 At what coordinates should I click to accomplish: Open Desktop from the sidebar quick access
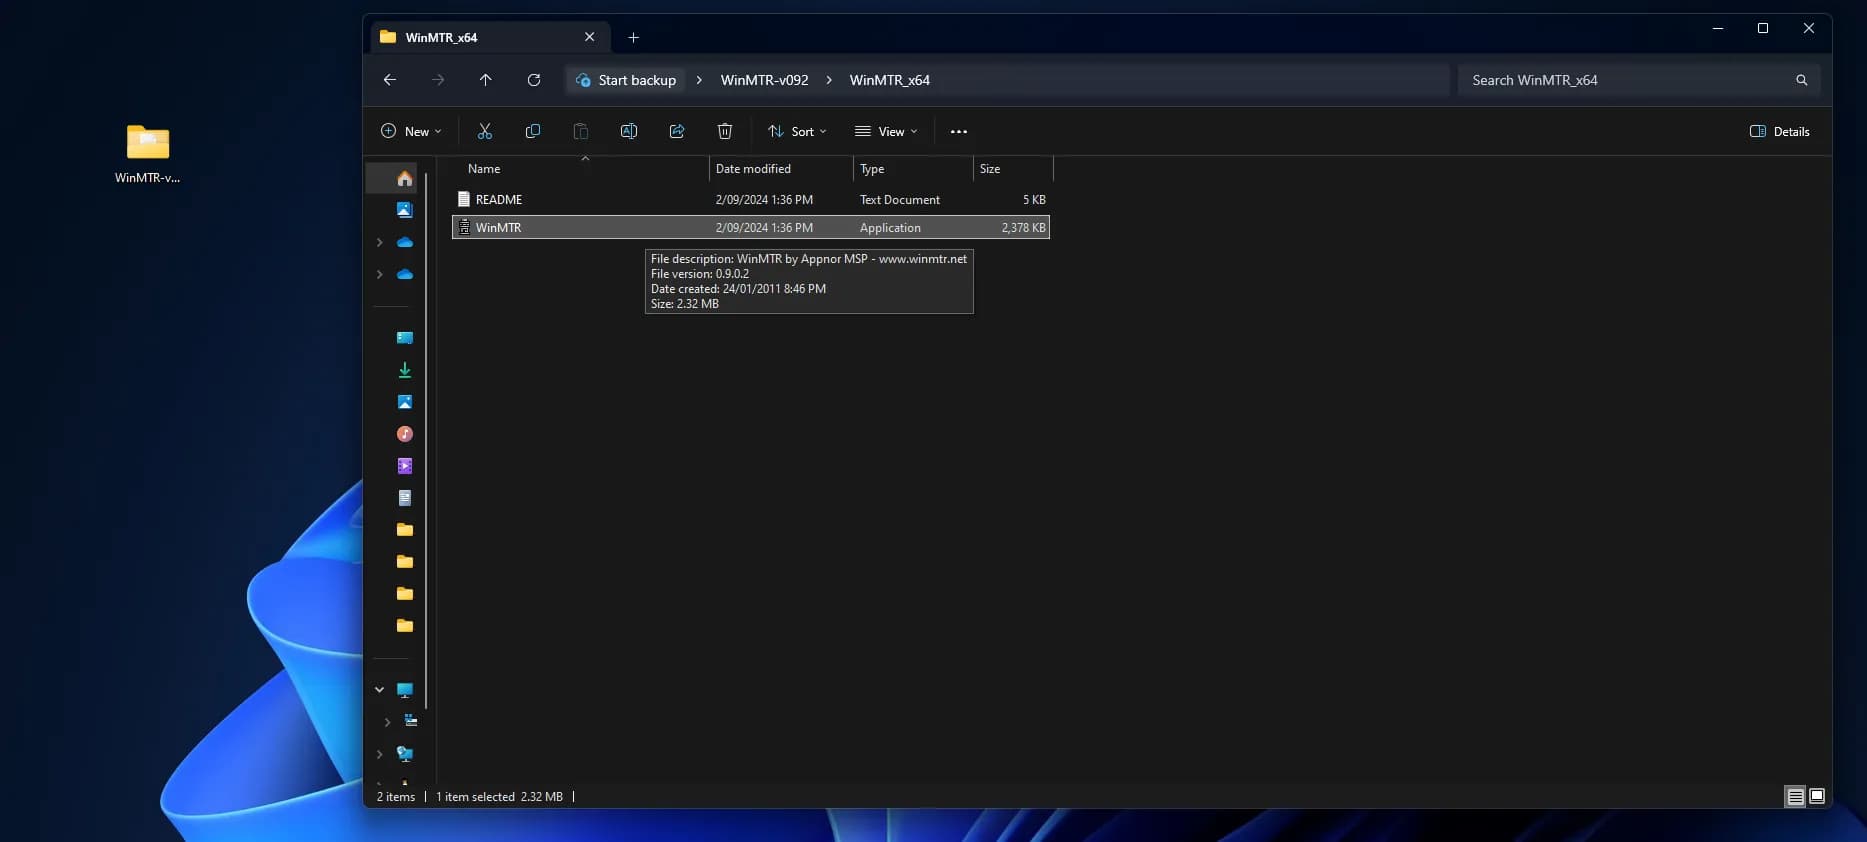coord(405,338)
